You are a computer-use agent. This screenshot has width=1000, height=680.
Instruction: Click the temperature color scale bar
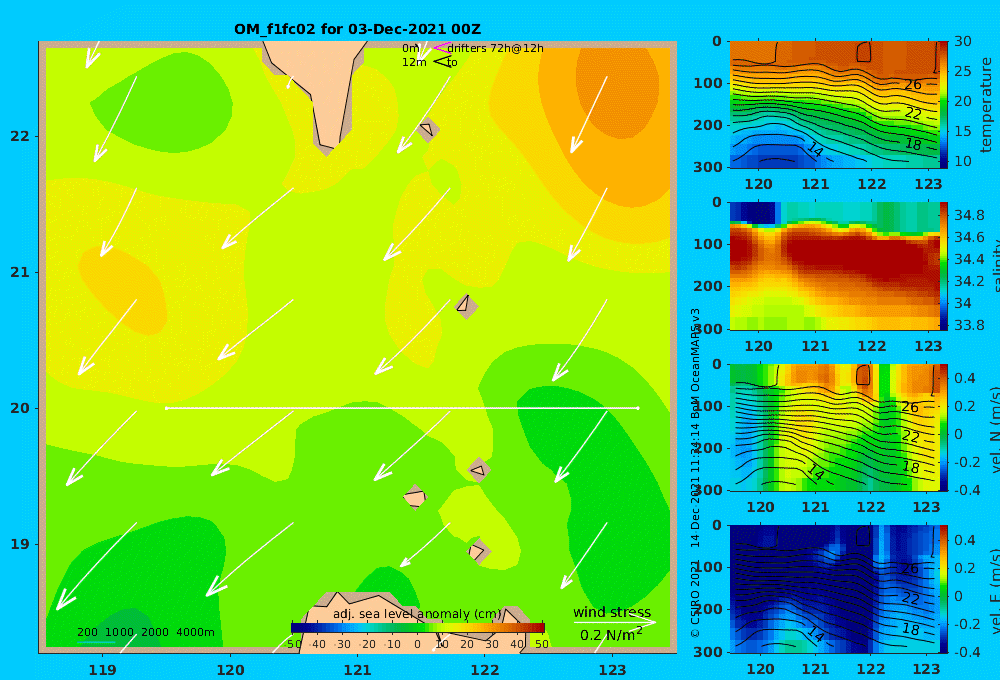[943, 104]
